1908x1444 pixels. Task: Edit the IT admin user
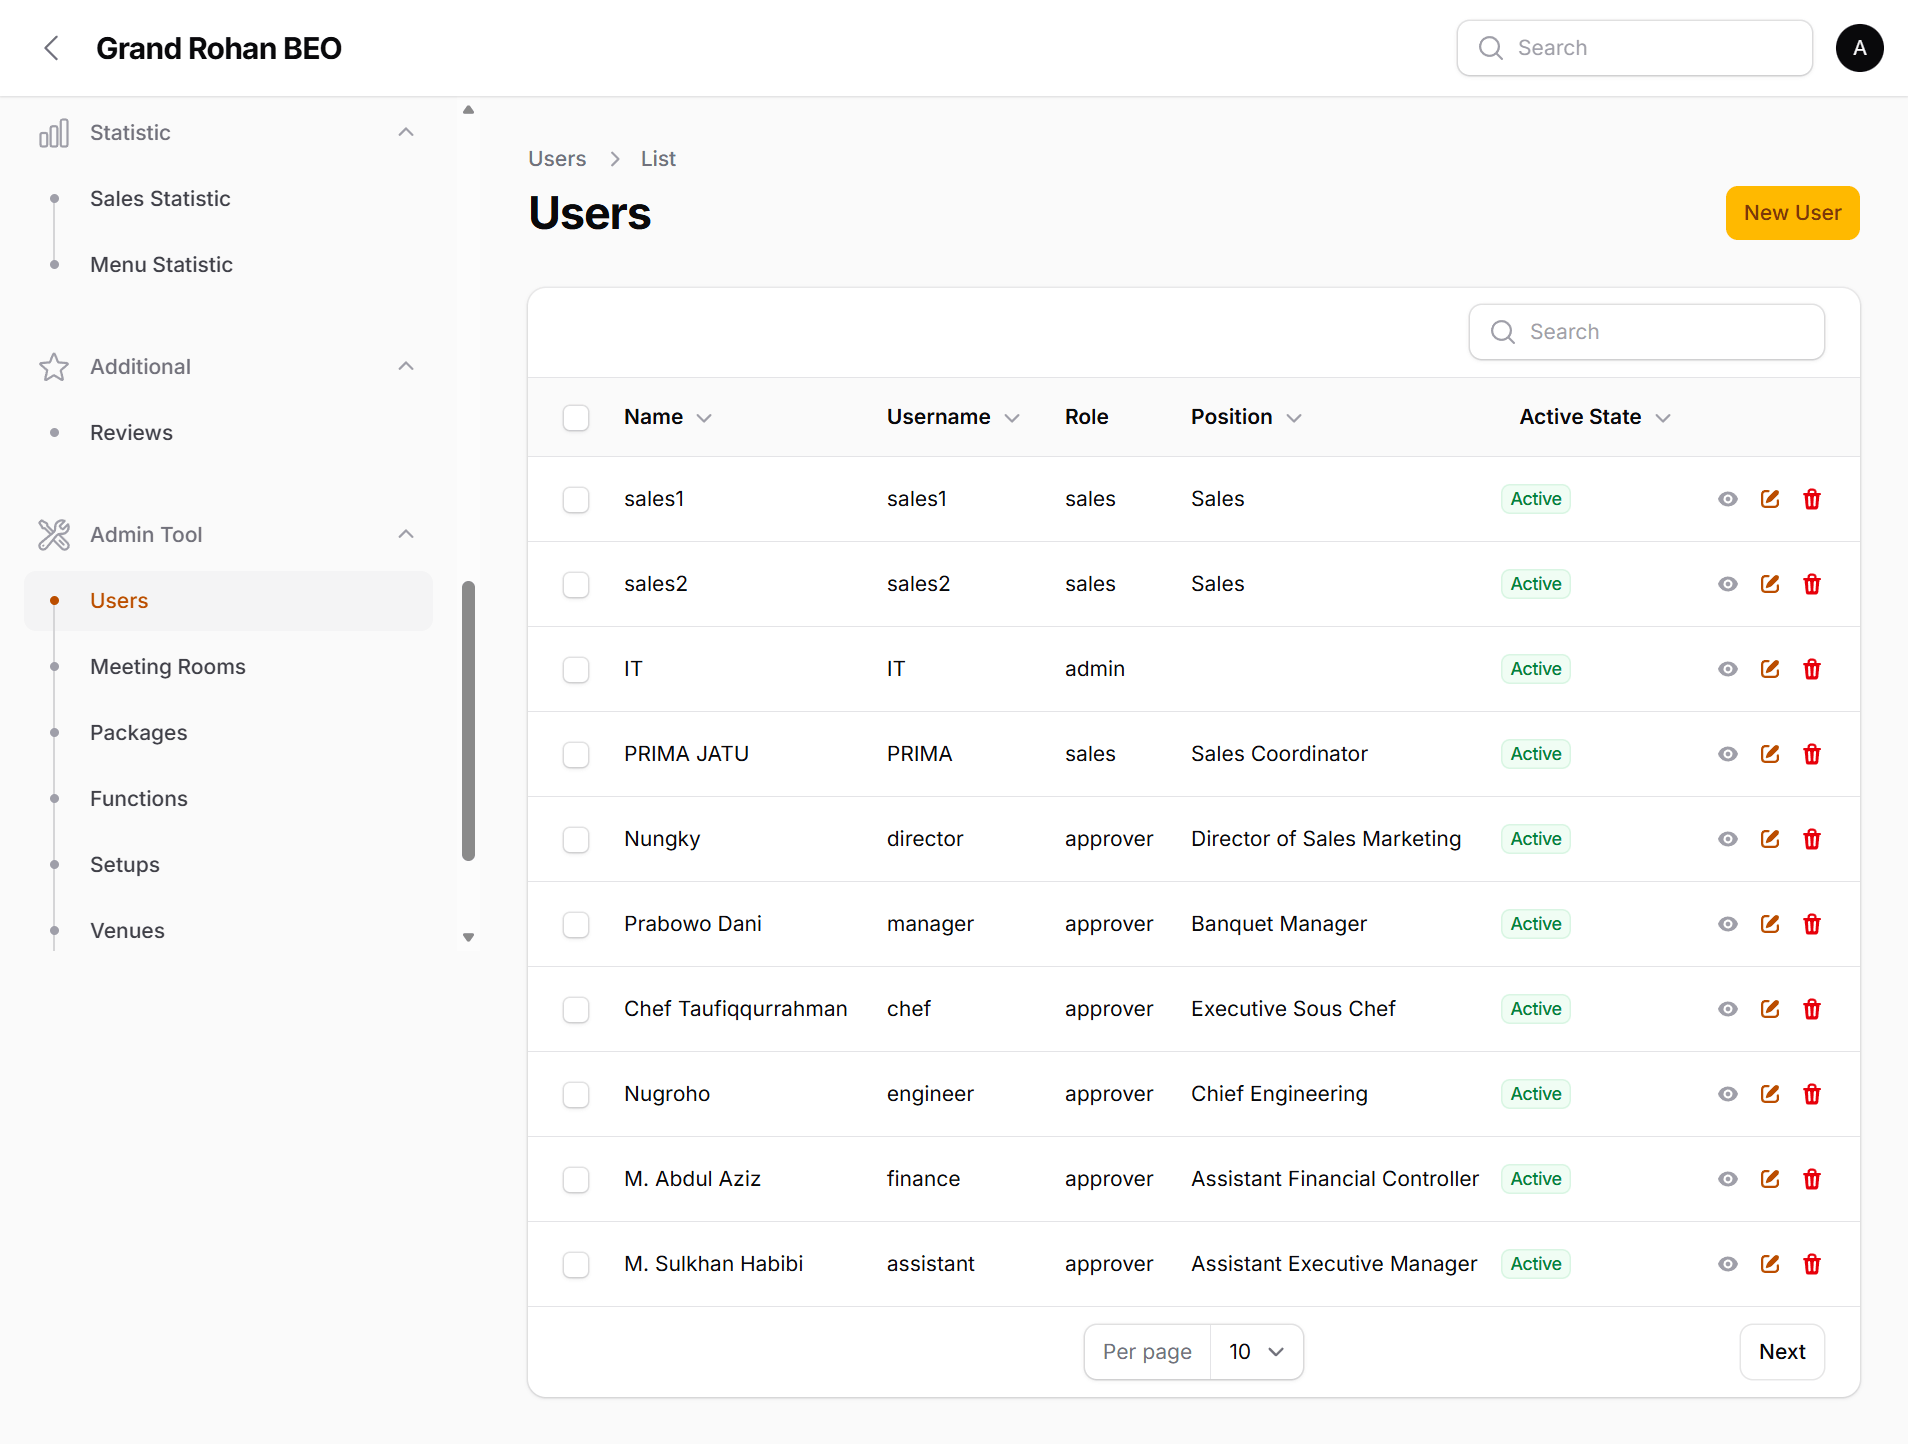pos(1770,669)
